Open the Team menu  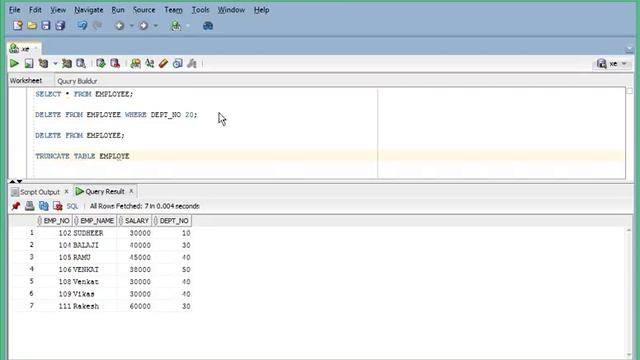pyautogui.click(x=173, y=10)
